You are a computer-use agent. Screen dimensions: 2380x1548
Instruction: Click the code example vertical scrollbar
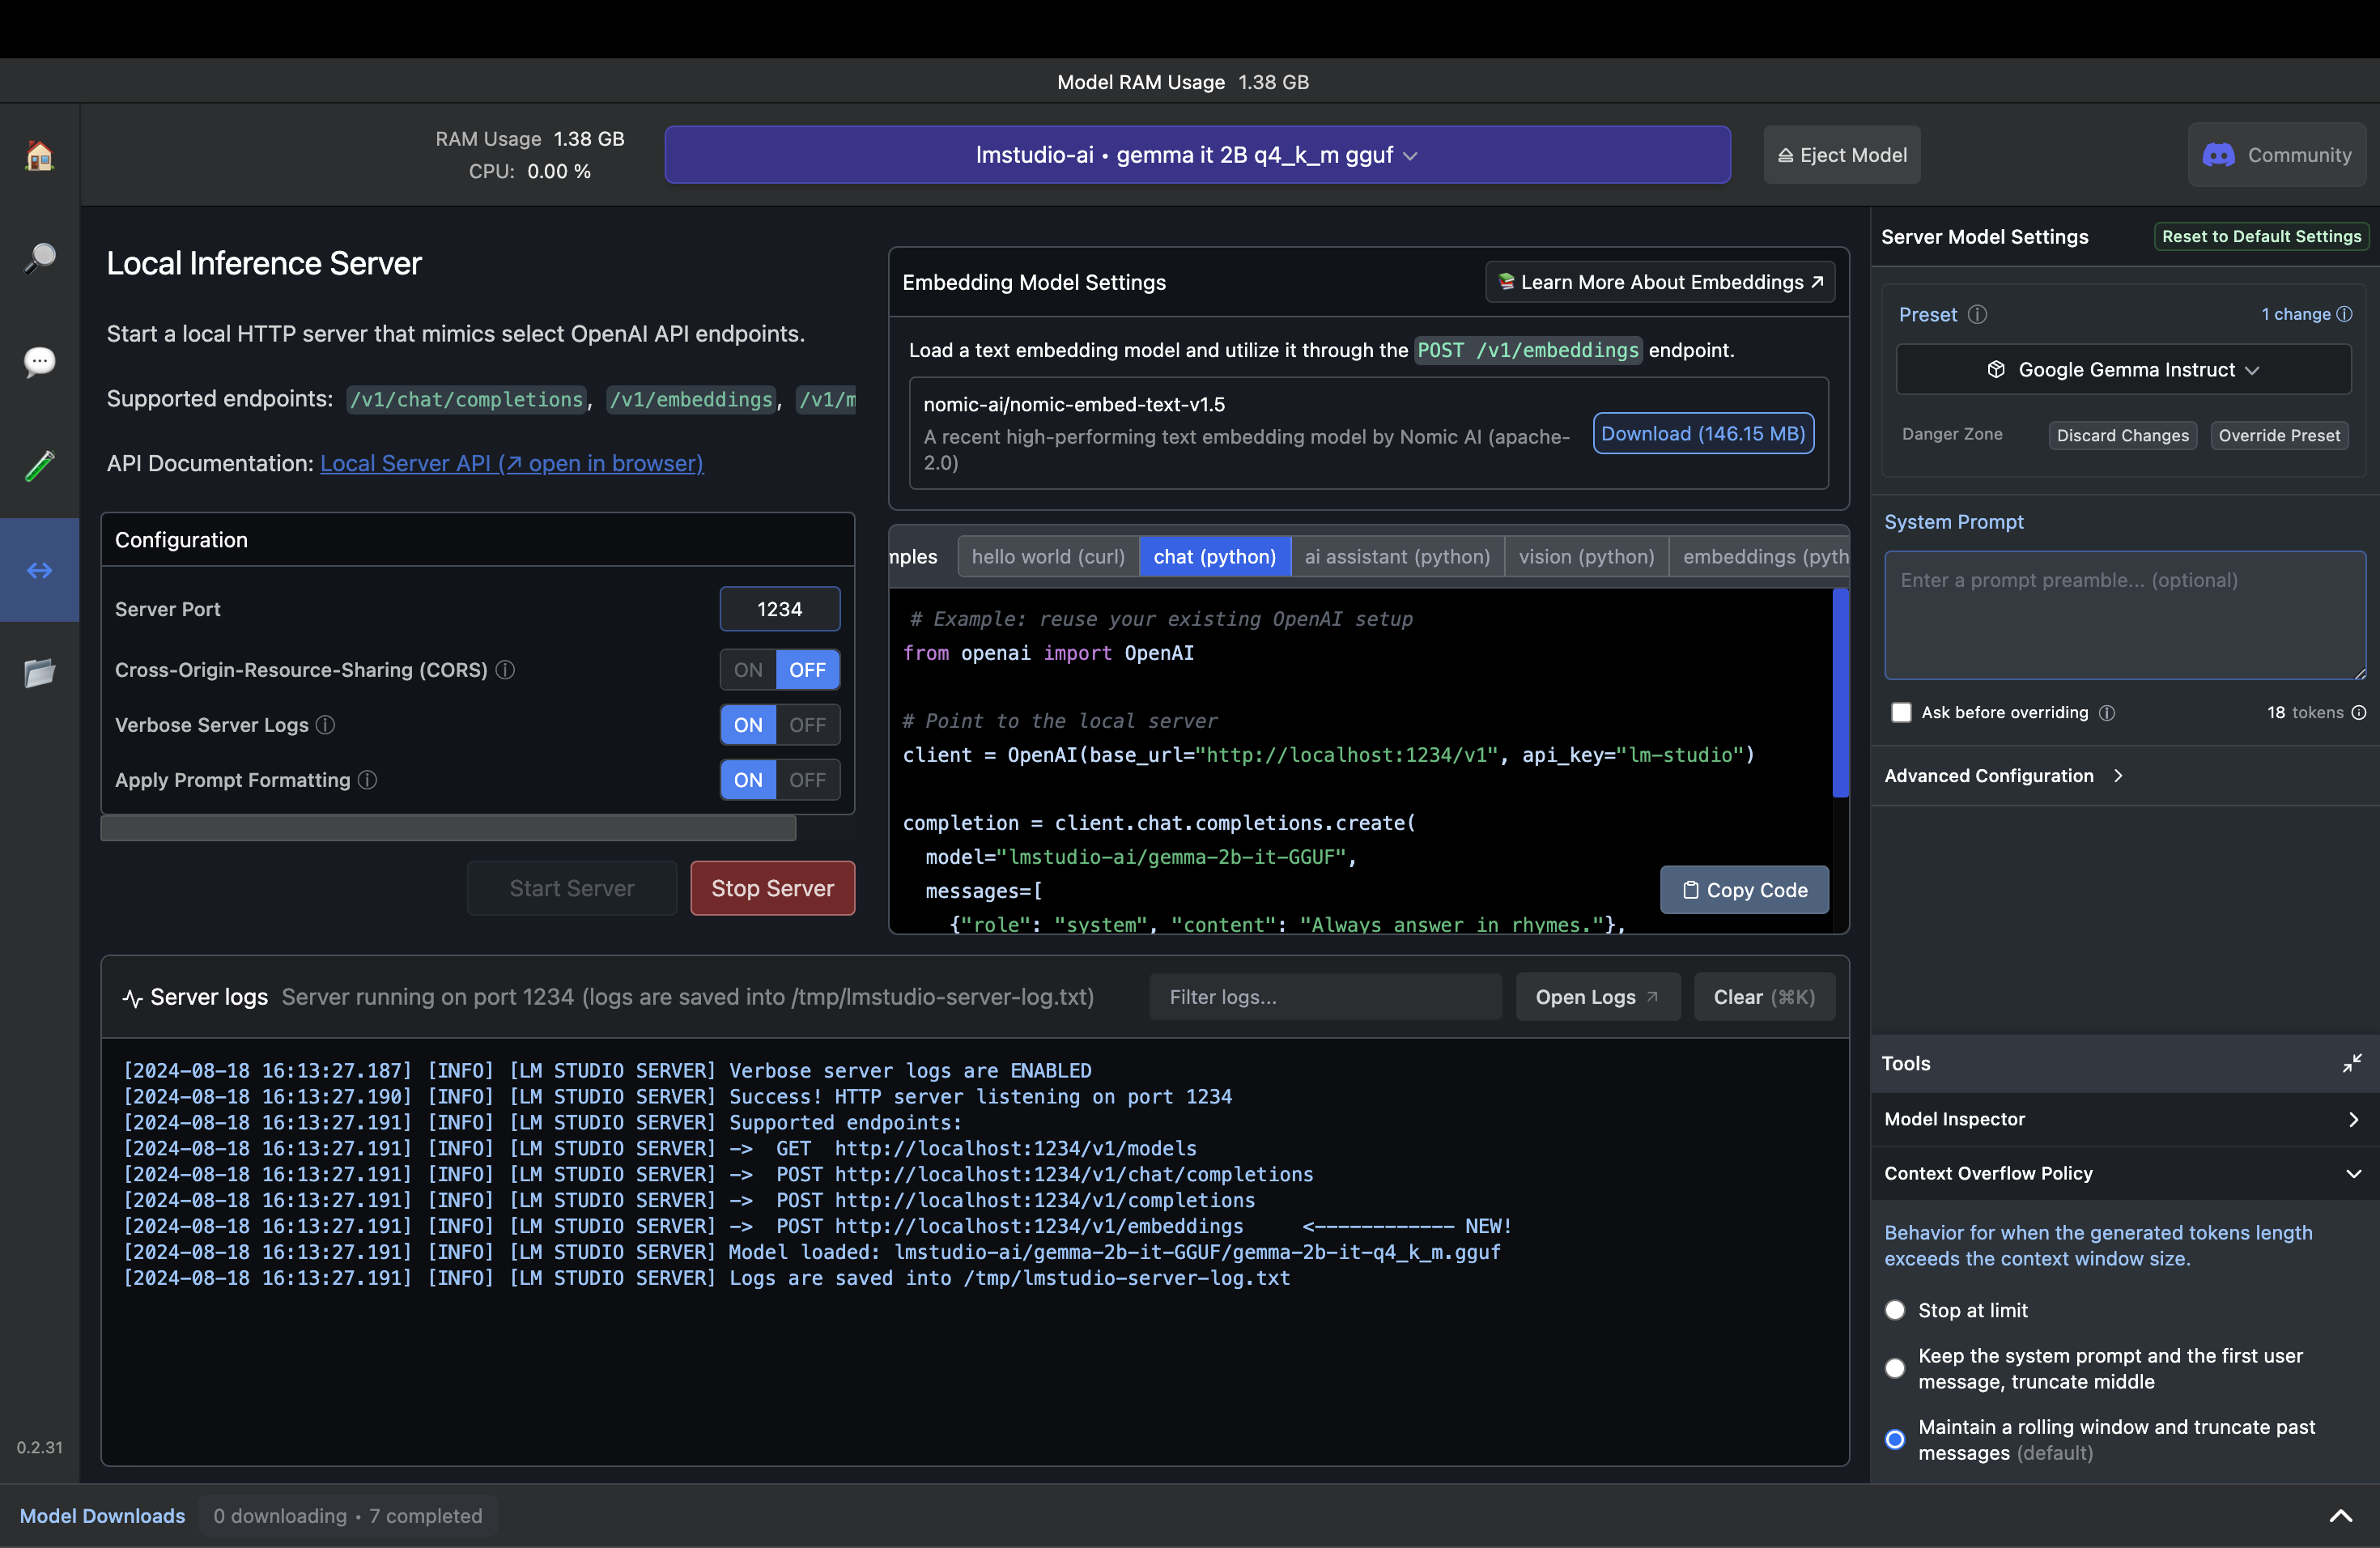pos(1840,692)
